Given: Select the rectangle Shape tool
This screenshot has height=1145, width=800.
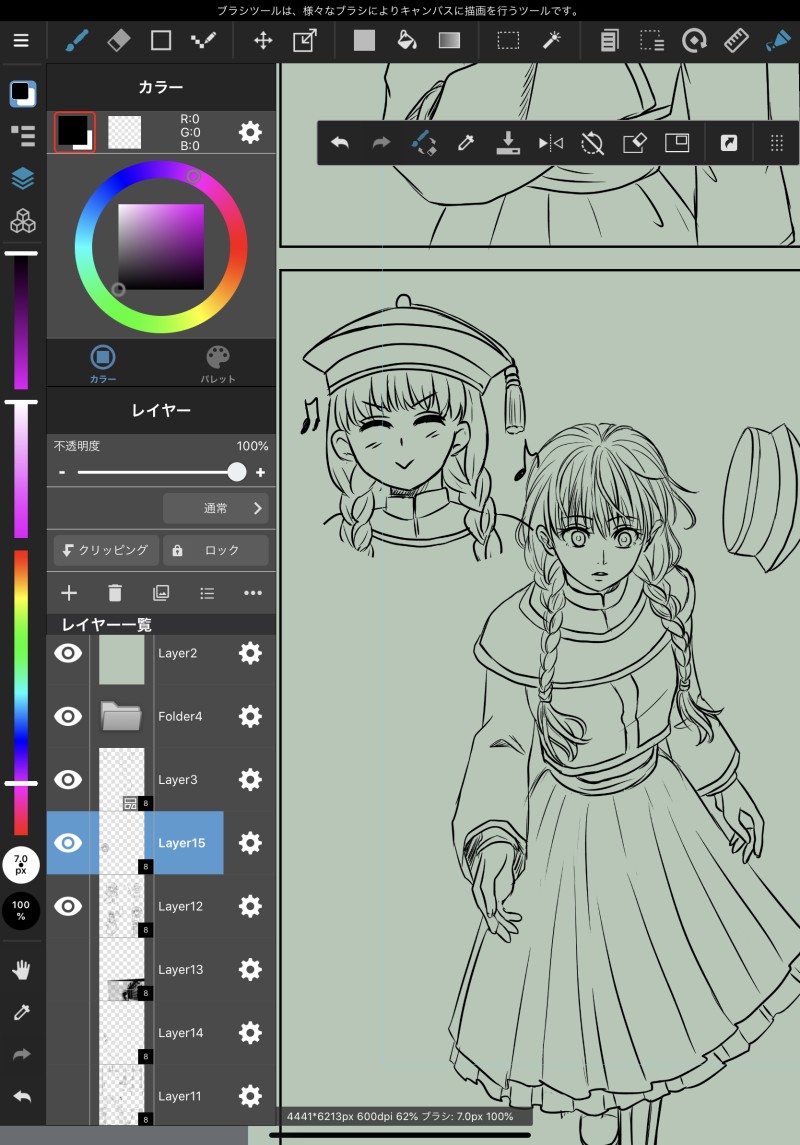Looking at the screenshot, I should (161, 40).
